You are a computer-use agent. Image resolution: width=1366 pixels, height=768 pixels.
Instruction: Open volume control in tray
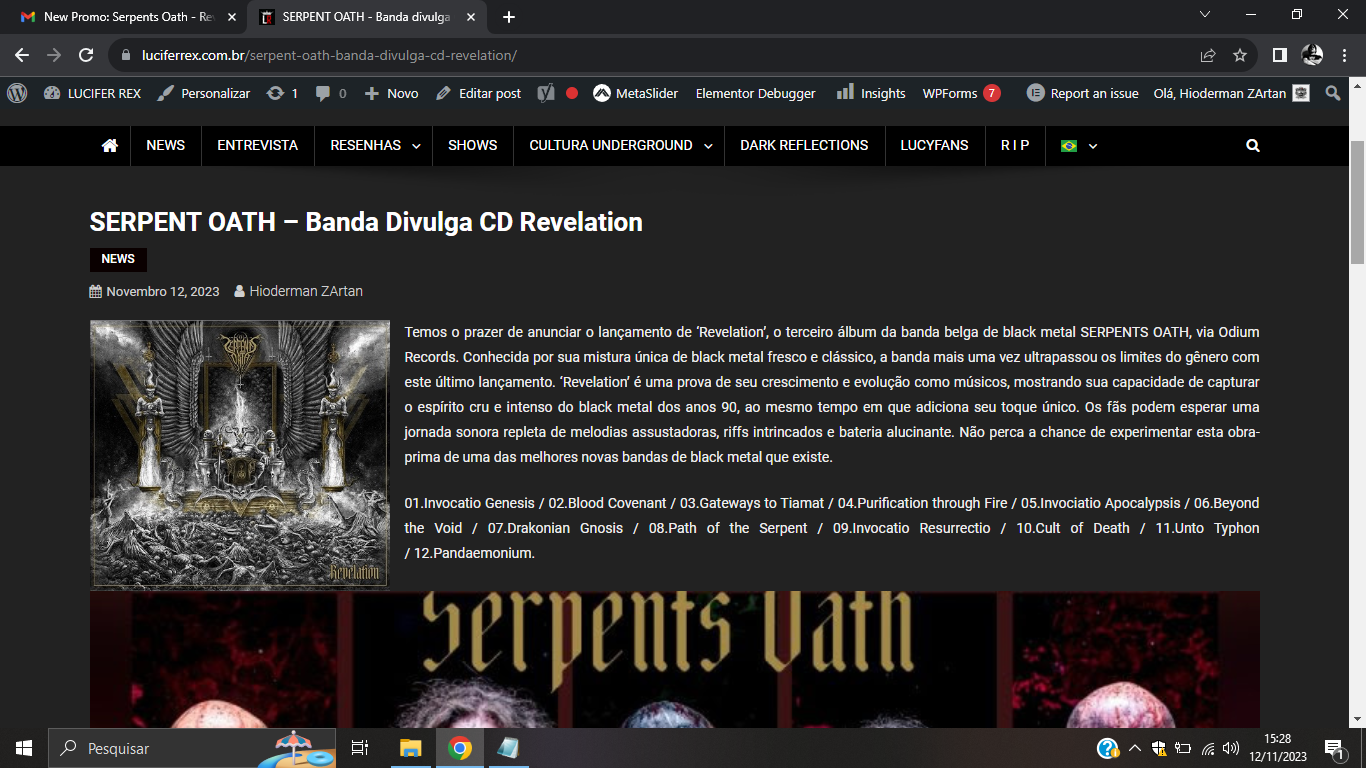[1231, 748]
